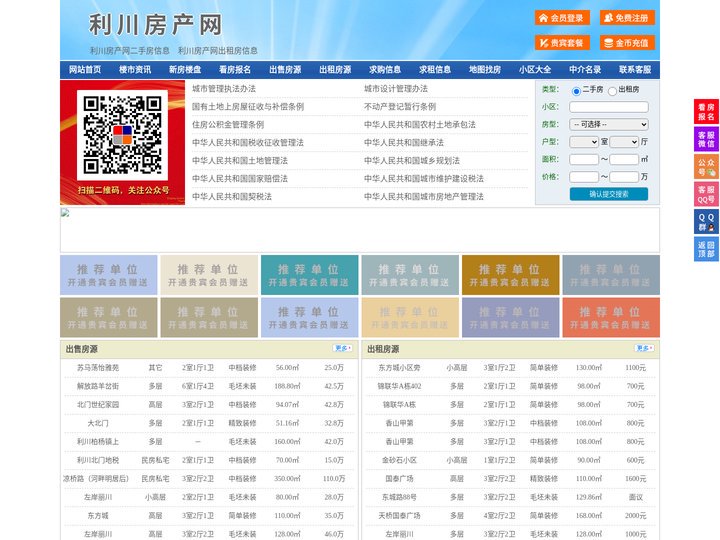The image size is (720, 540).
Task: Click the pink 客服QQ号 sidebar icon
Action: point(706,194)
